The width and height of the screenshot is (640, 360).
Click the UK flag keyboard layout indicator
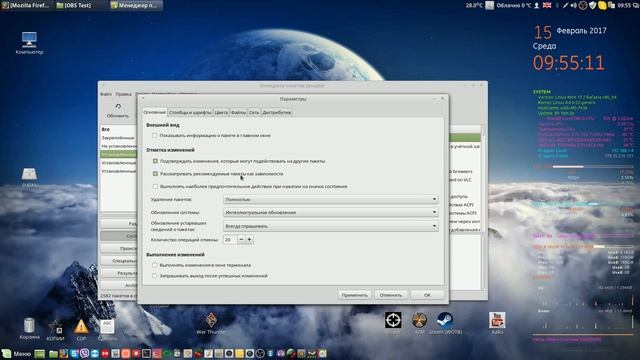547,5
